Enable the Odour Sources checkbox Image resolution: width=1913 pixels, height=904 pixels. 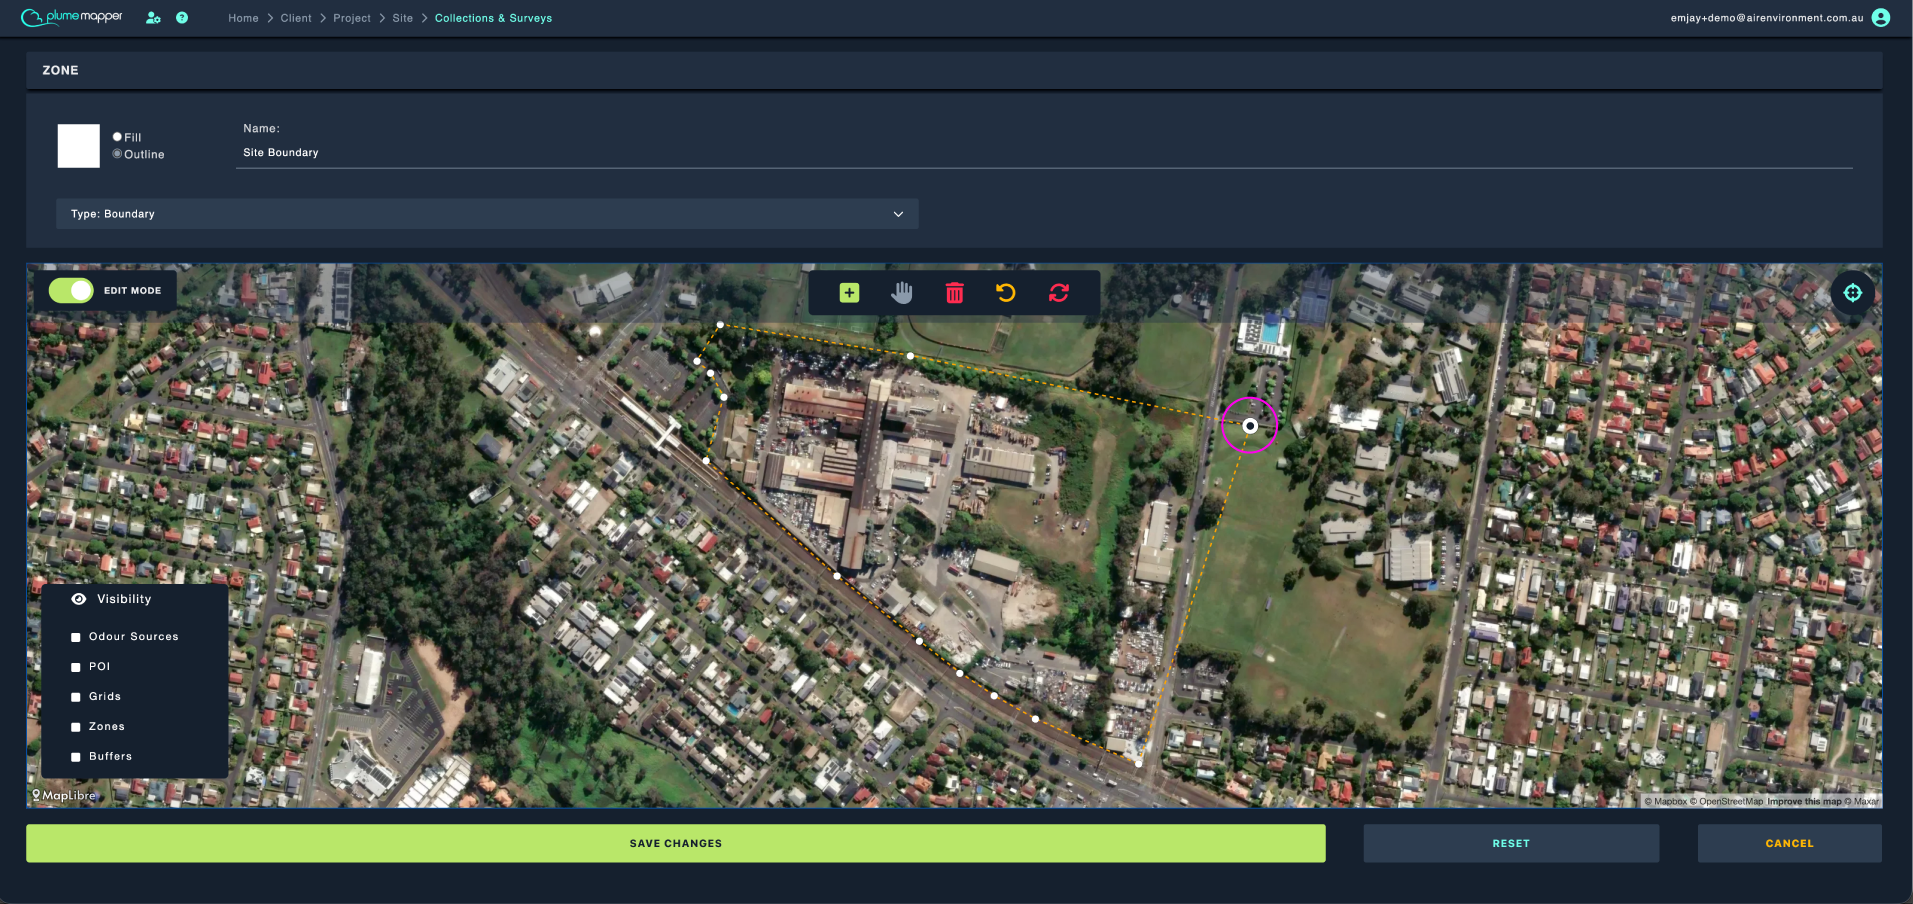(76, 637)
